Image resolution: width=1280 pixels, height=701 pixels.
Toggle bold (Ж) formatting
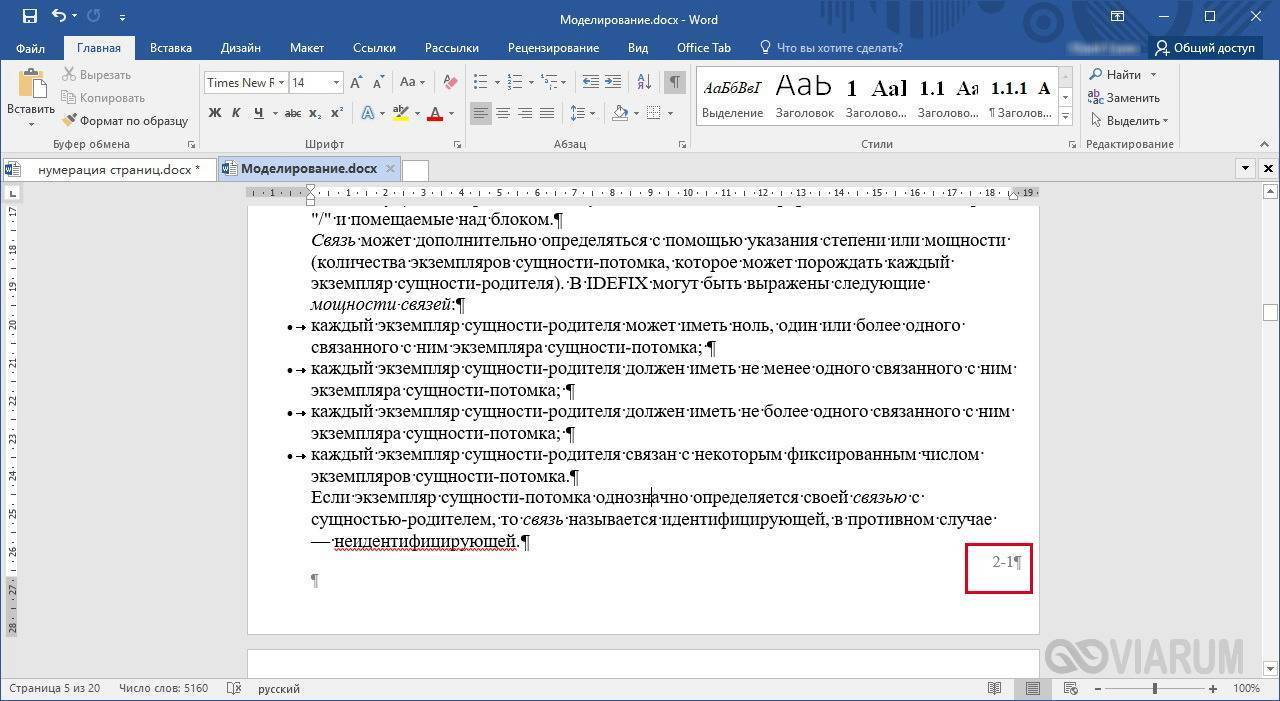tap(215, 113)
